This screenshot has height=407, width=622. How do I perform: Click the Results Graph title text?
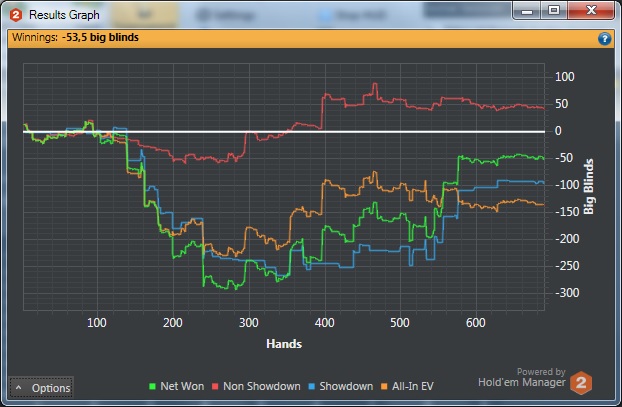click(64, 15)
